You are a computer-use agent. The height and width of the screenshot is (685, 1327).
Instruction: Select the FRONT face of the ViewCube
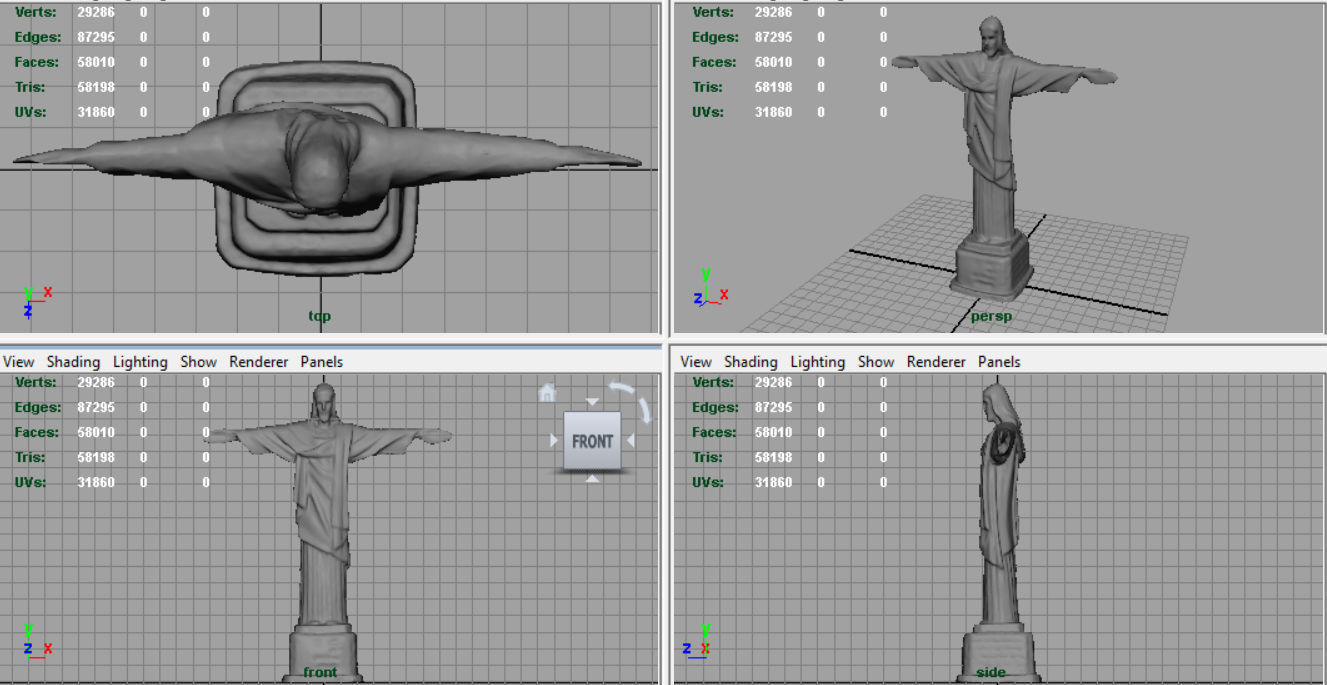pyautogui.click(x=592, y=441)
